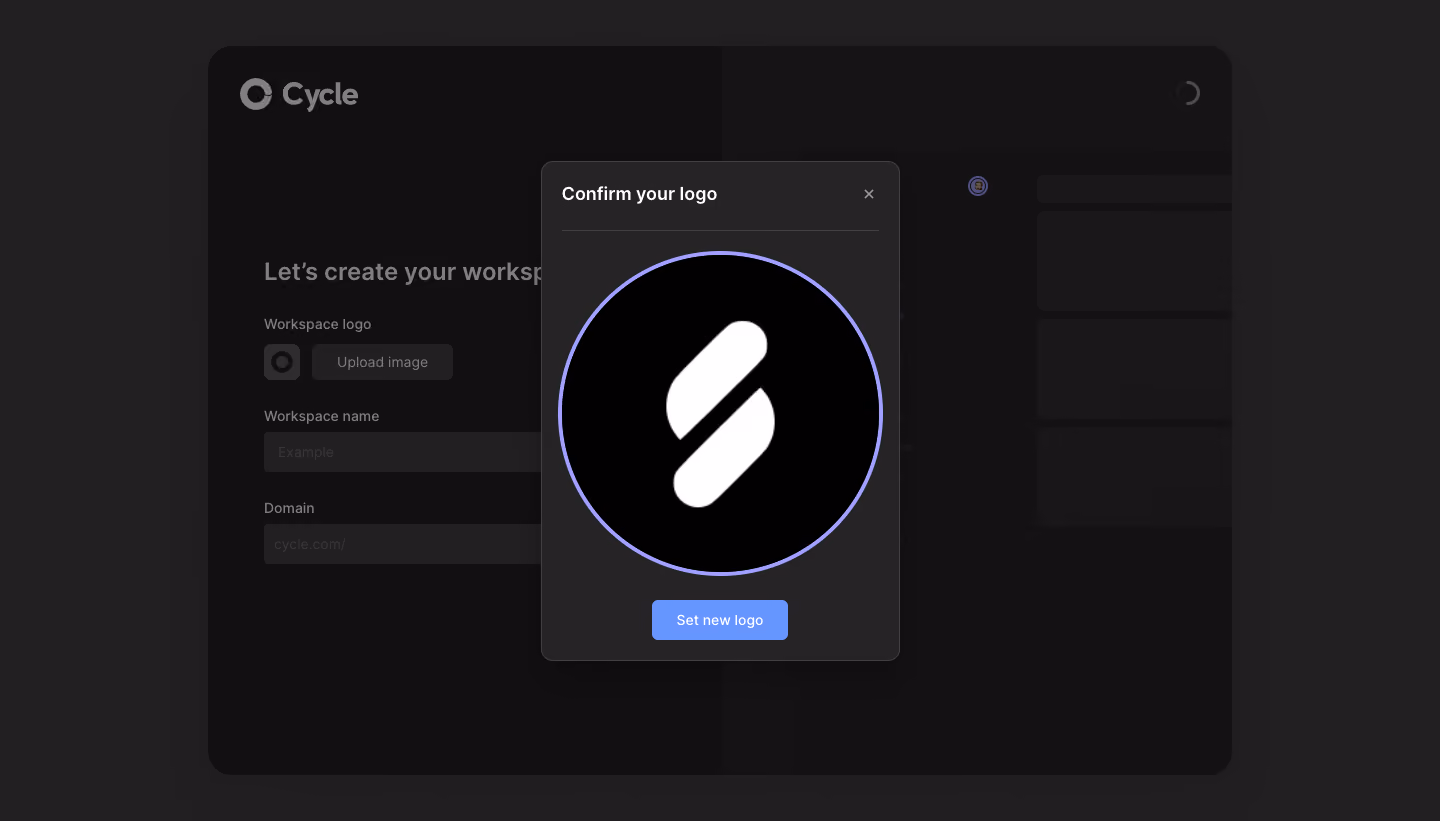Click the Cycle wordmark text
The width and height of the screenshot is (1440, 821).
point(320,95)
